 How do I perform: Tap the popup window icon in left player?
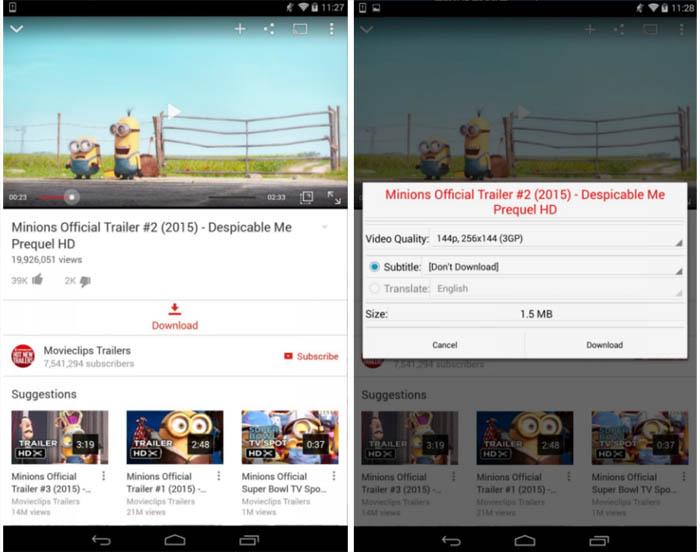click(x=307, y=197)
